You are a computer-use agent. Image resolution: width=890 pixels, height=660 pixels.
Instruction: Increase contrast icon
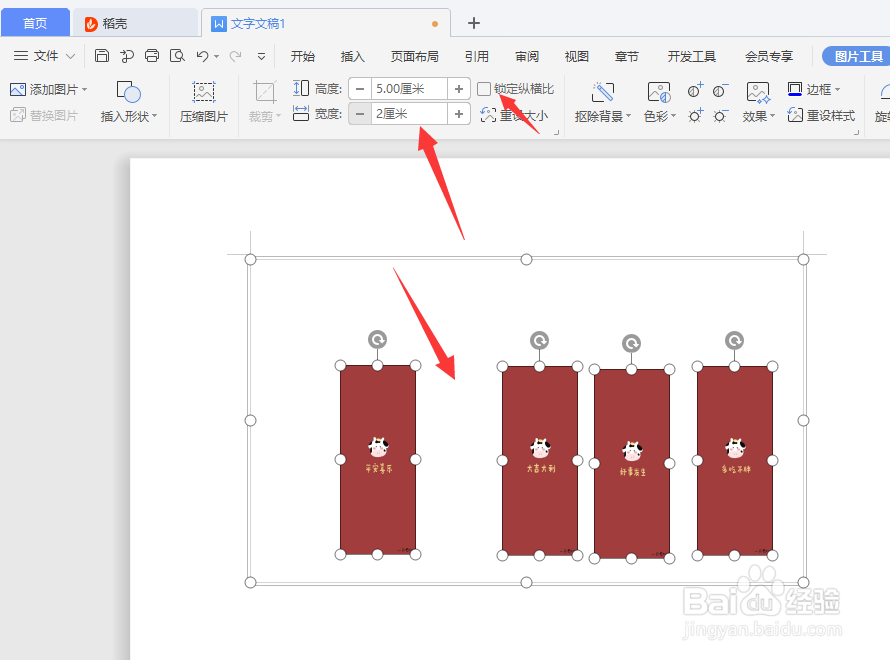pos(695,90)
